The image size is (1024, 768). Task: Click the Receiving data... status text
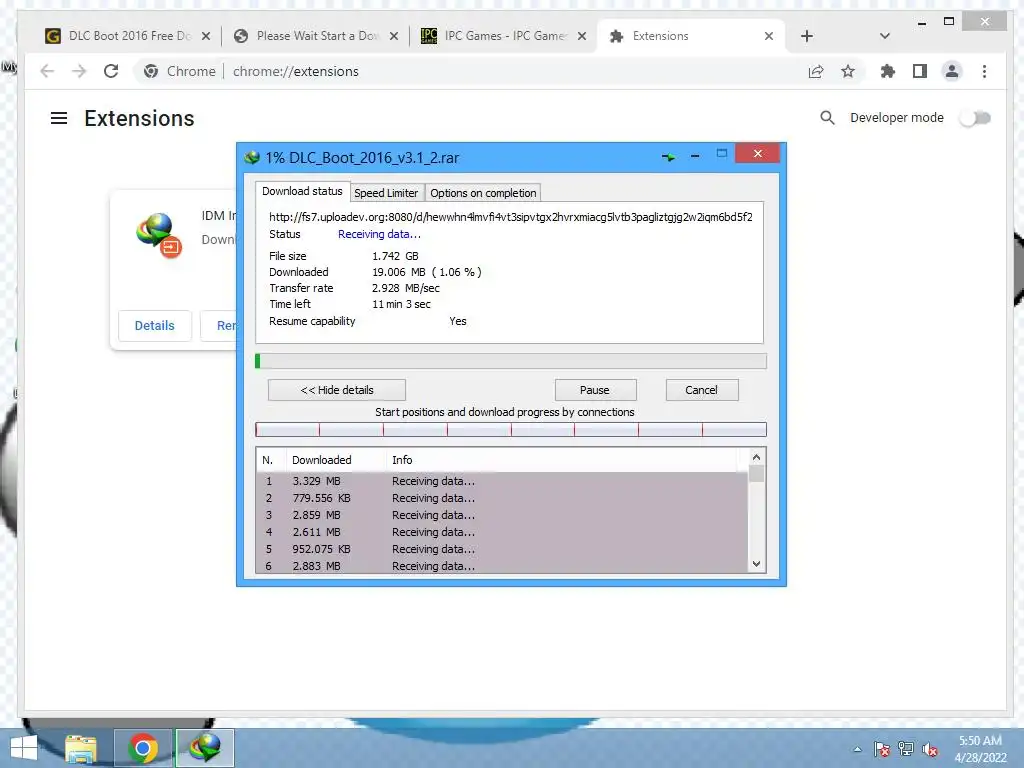pyautogui.click(x=379, y=234)
